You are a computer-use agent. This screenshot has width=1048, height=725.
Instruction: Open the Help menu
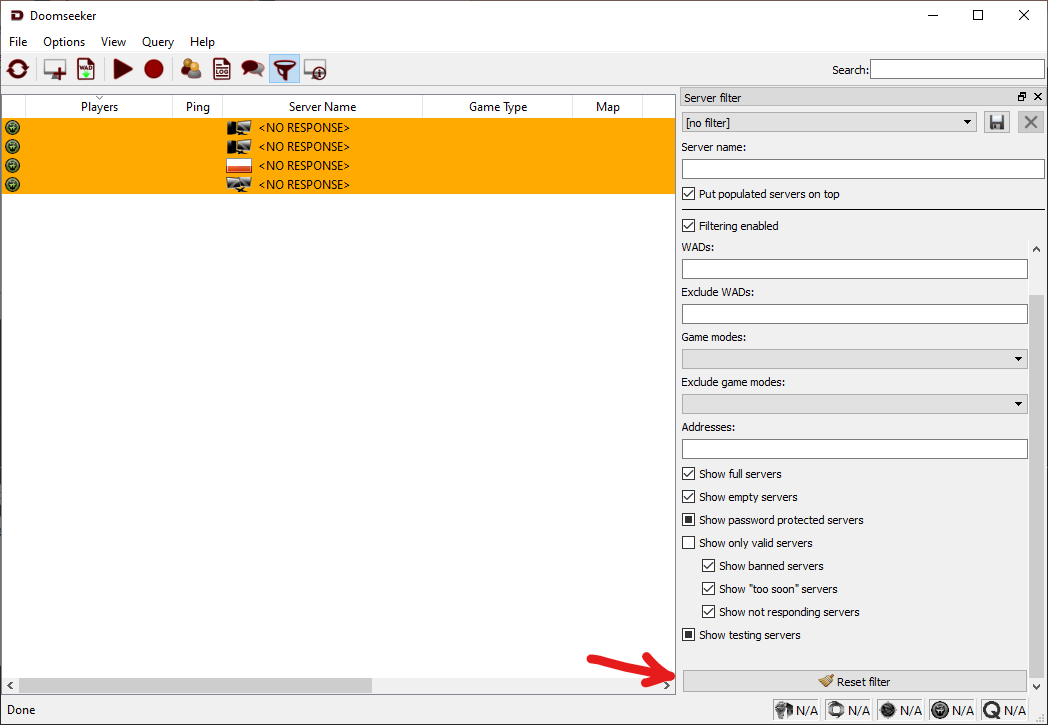pyautogui.click(x=202, y=41)
